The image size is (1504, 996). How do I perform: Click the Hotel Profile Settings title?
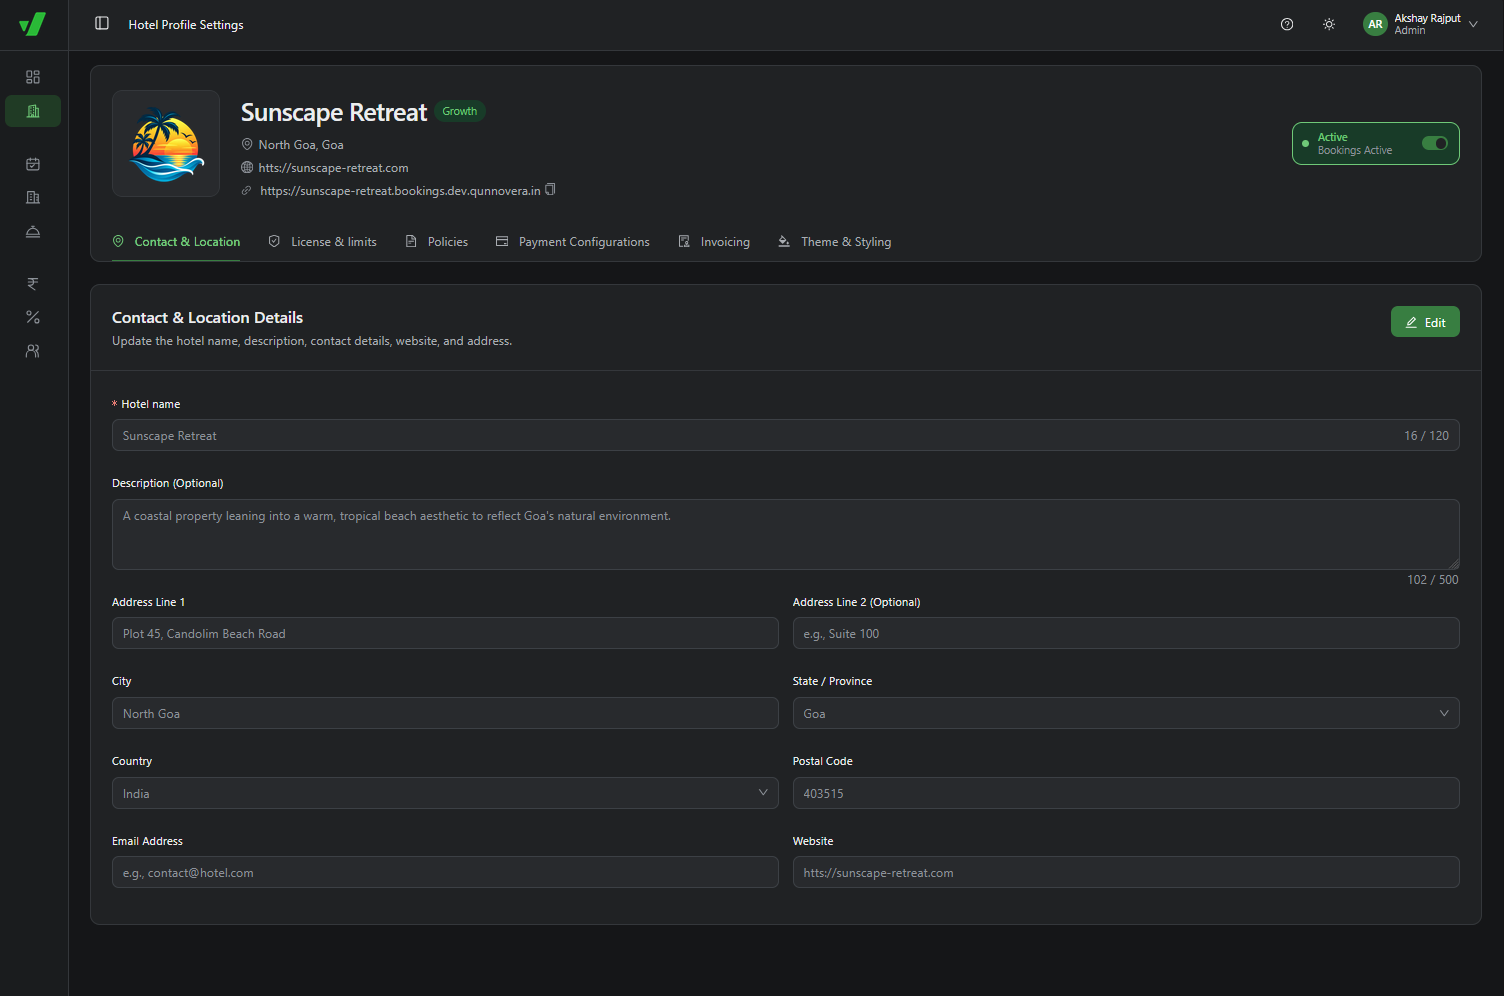[186, 24]
